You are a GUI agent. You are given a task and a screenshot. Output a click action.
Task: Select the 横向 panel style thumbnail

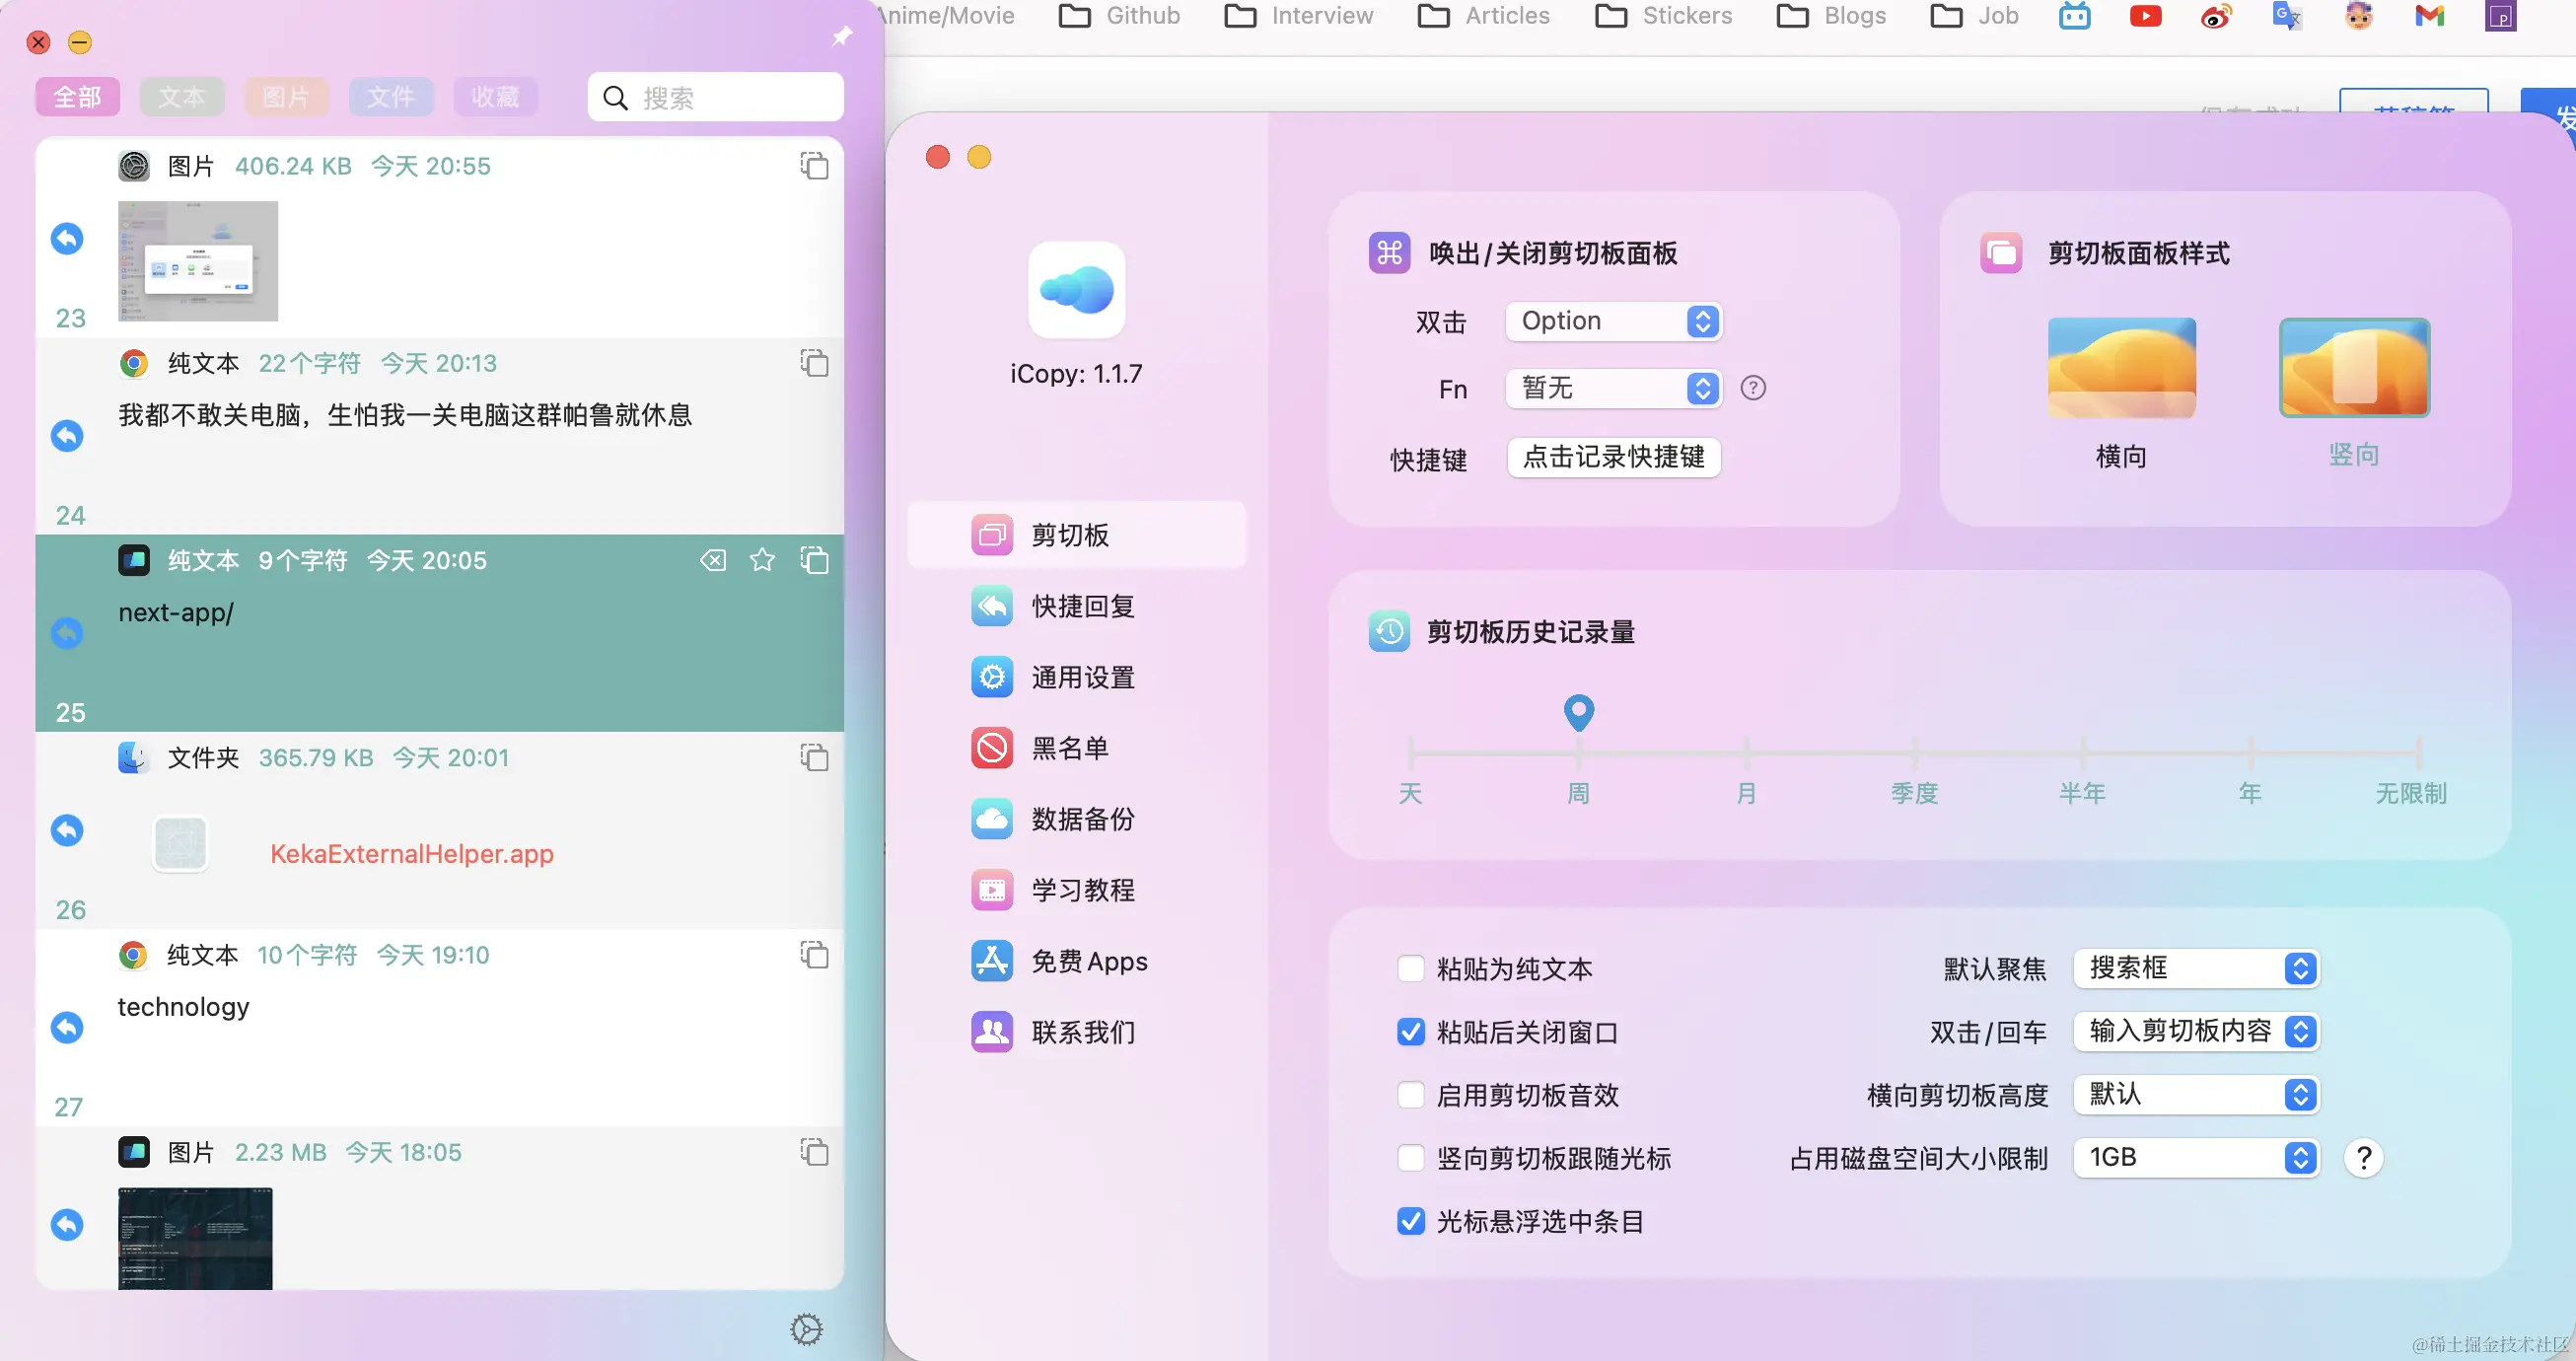coord(2121,368)
